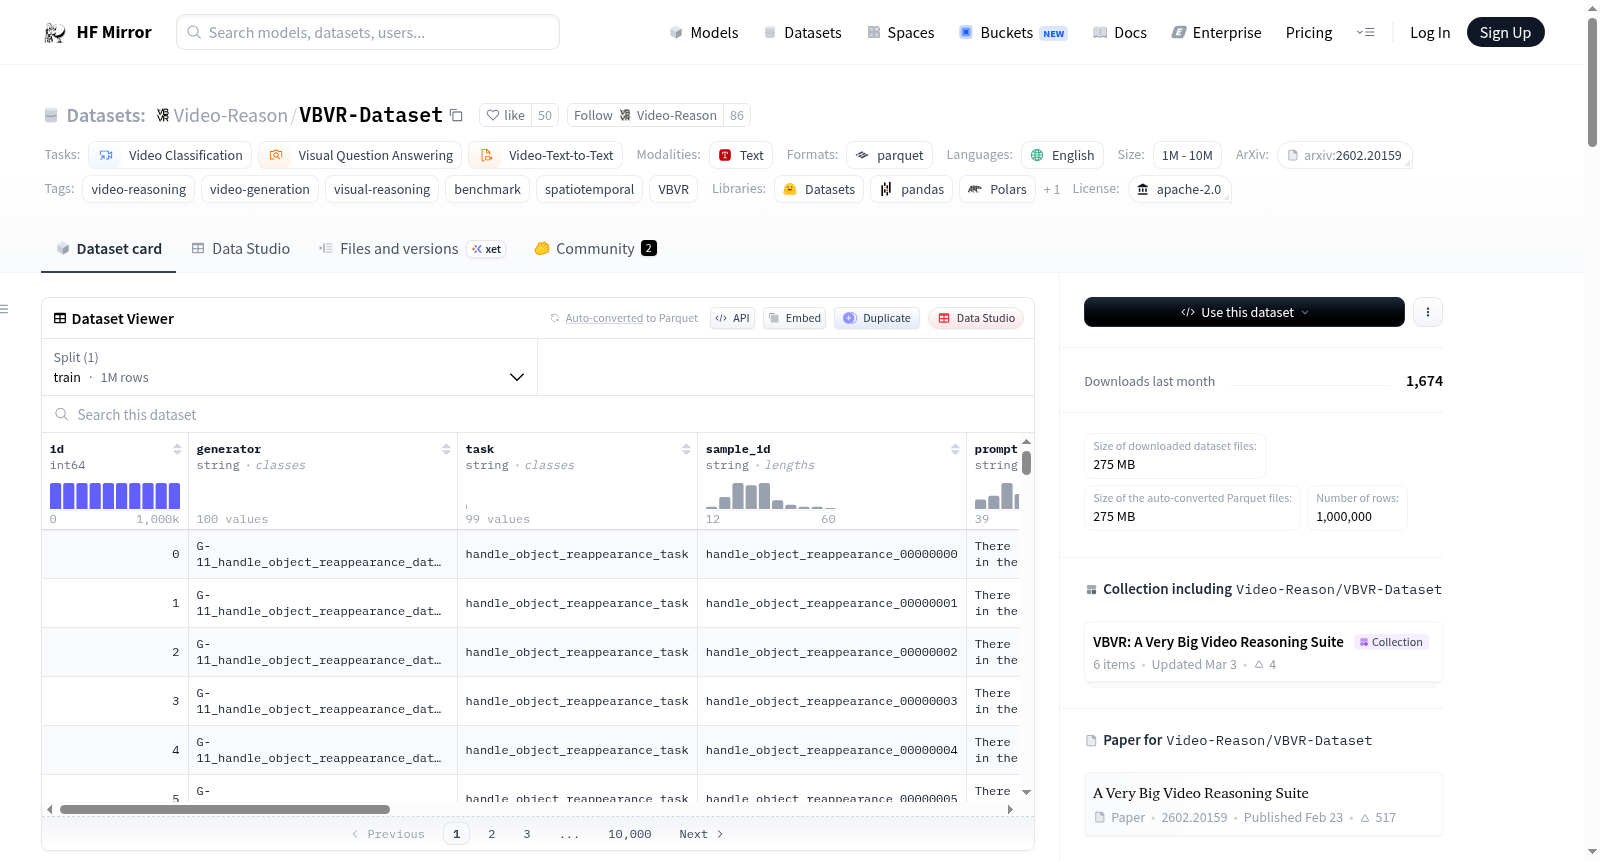Open the pandas library tag

point(912,189)
